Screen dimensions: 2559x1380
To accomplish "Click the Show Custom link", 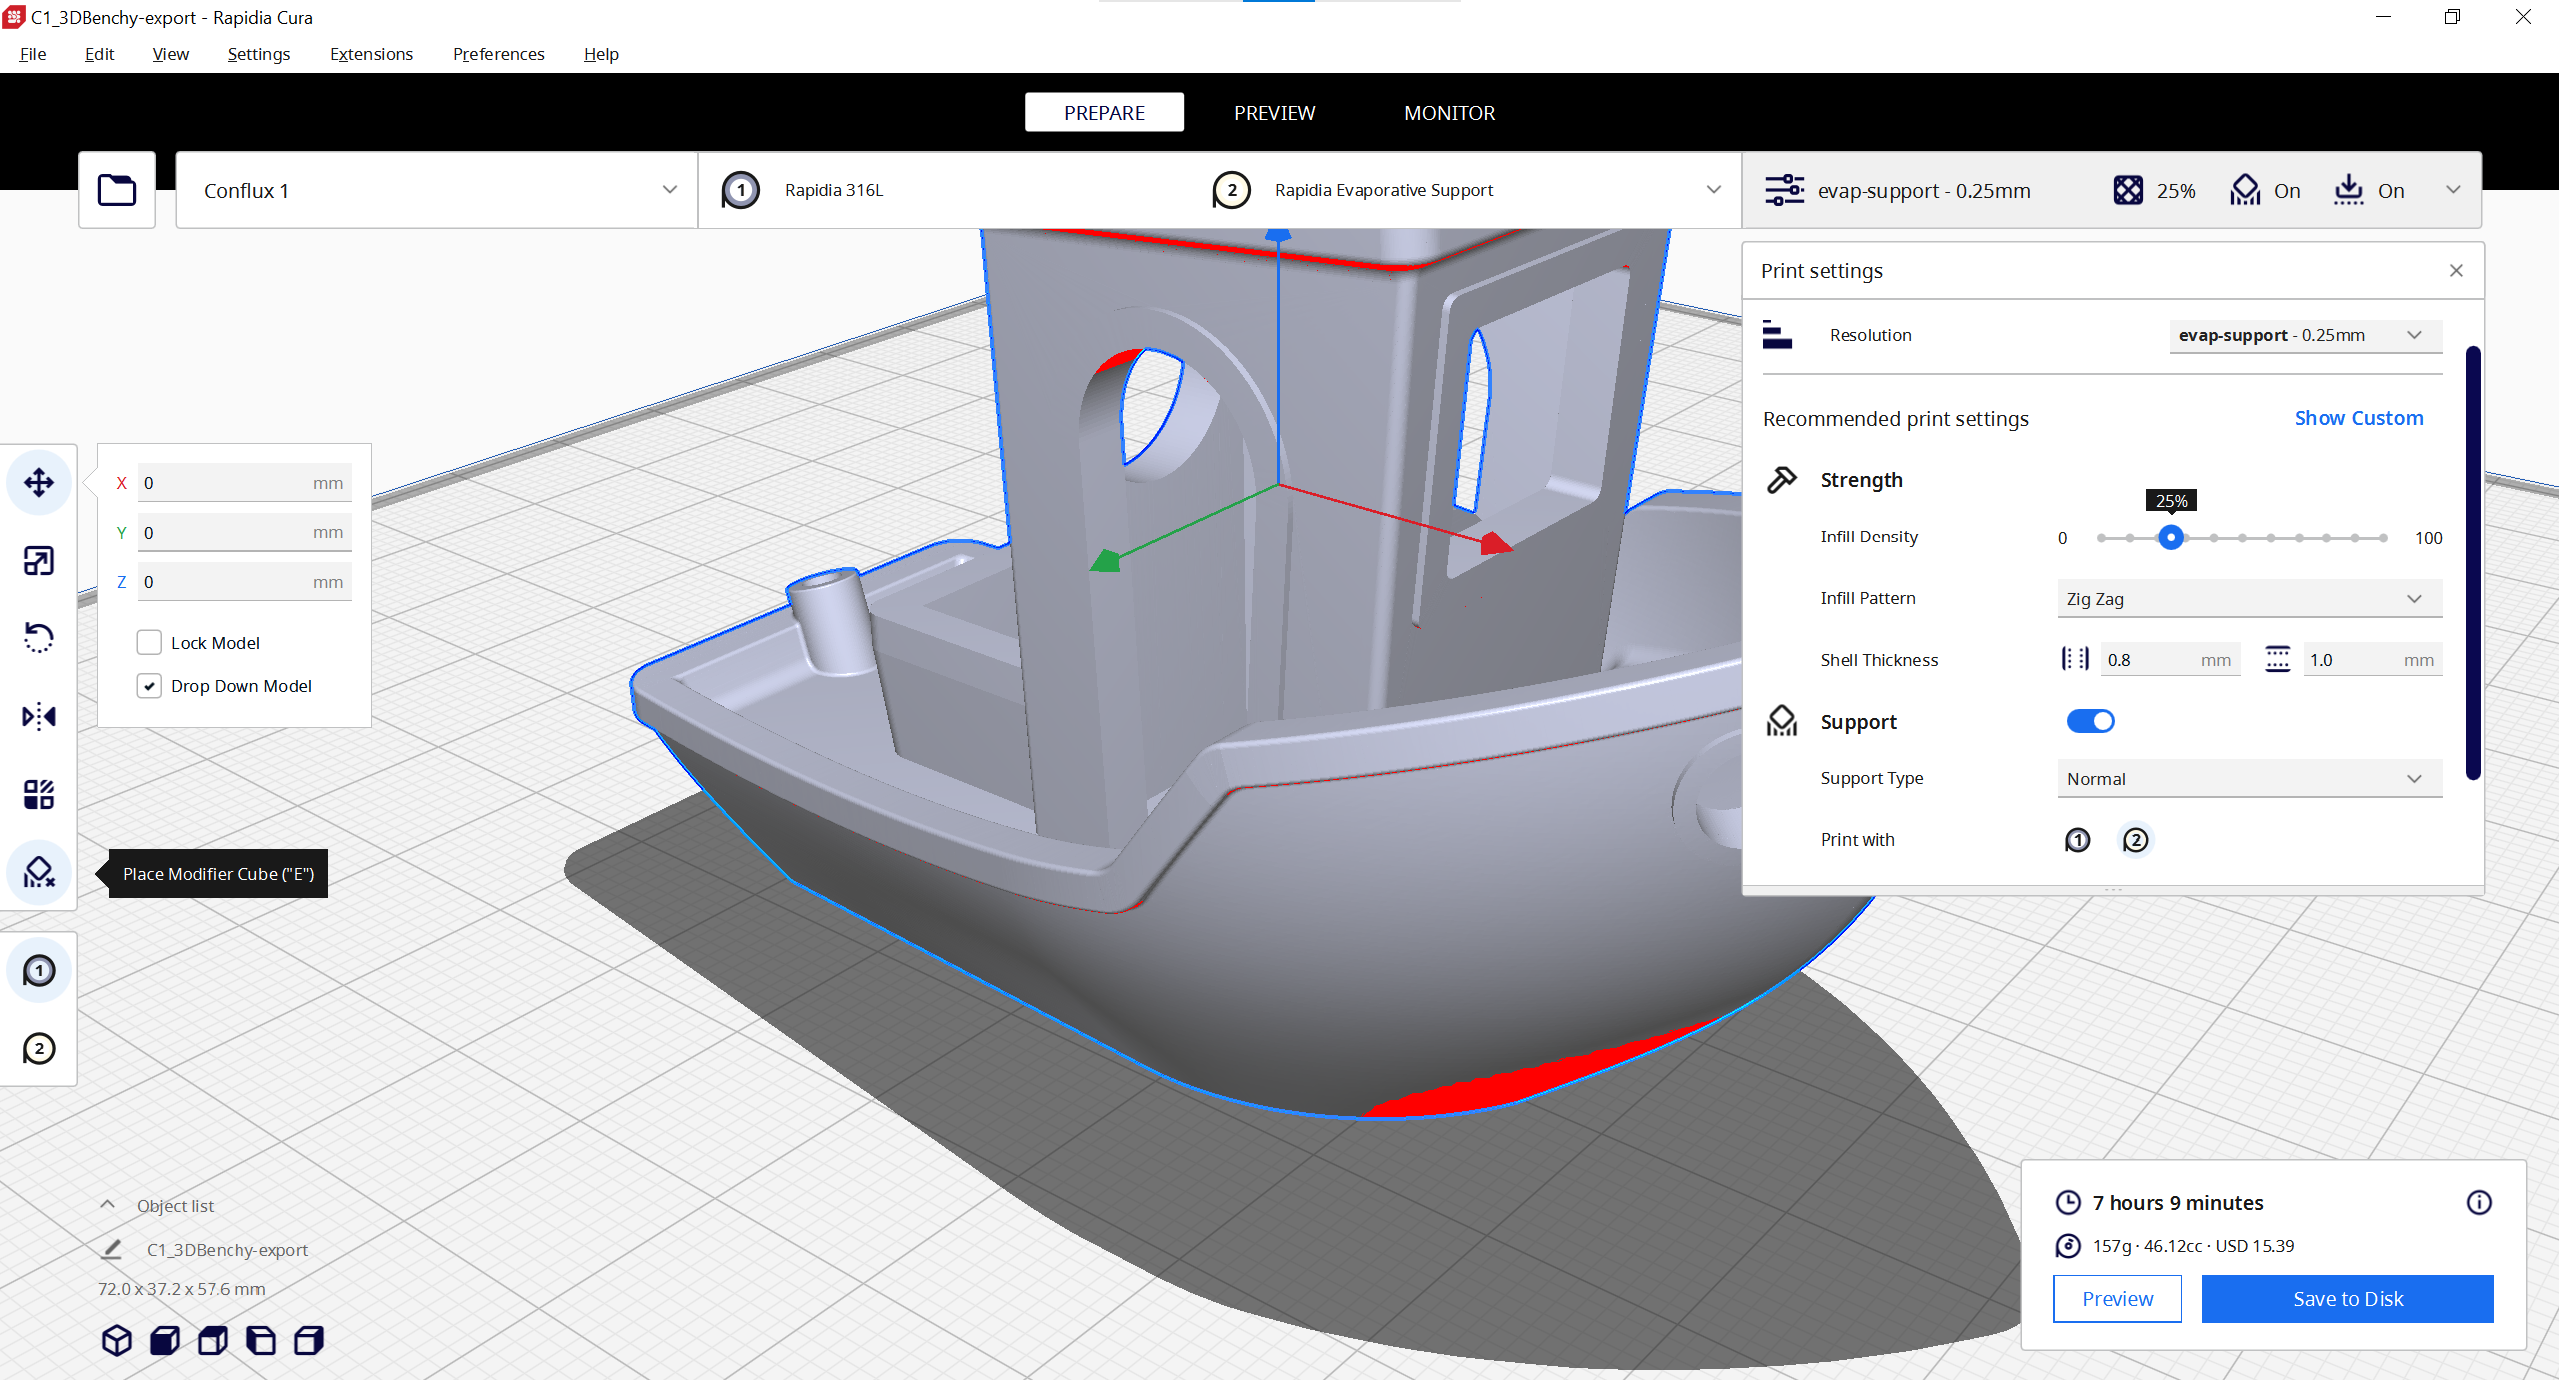I will coord(2358,418).
